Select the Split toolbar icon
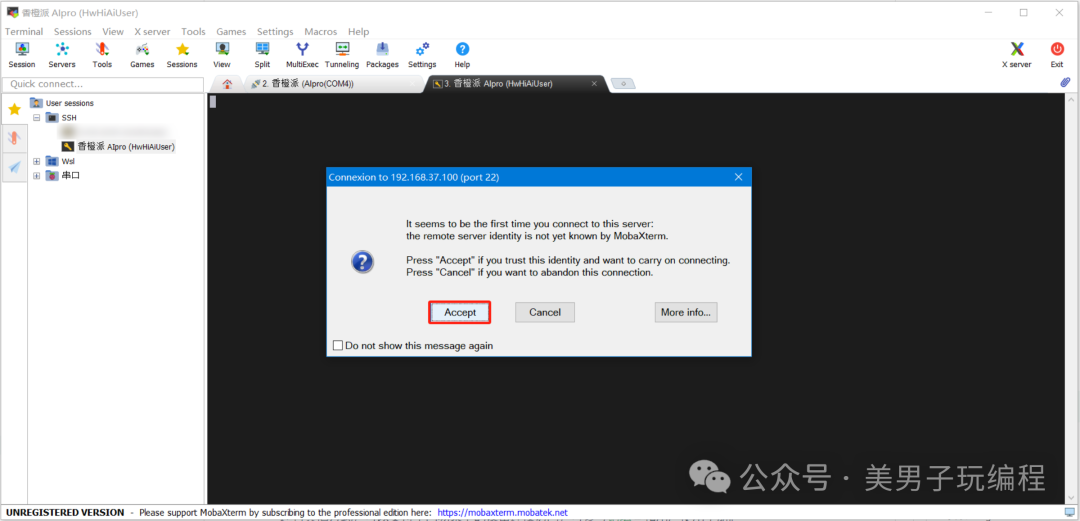1080x521 pixels. click(262, 54)
